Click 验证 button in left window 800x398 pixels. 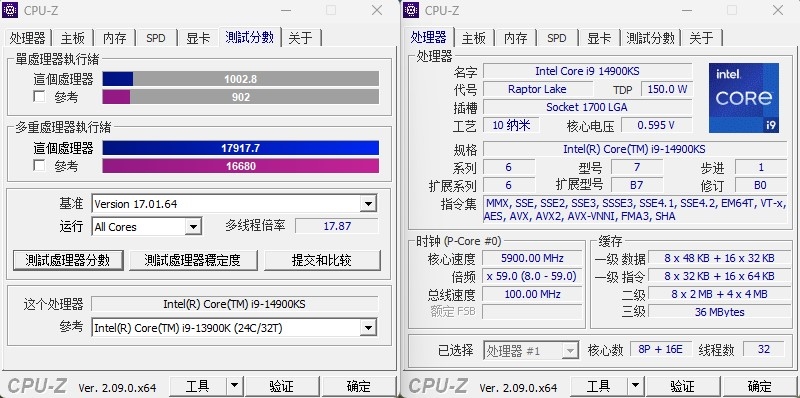281,386
